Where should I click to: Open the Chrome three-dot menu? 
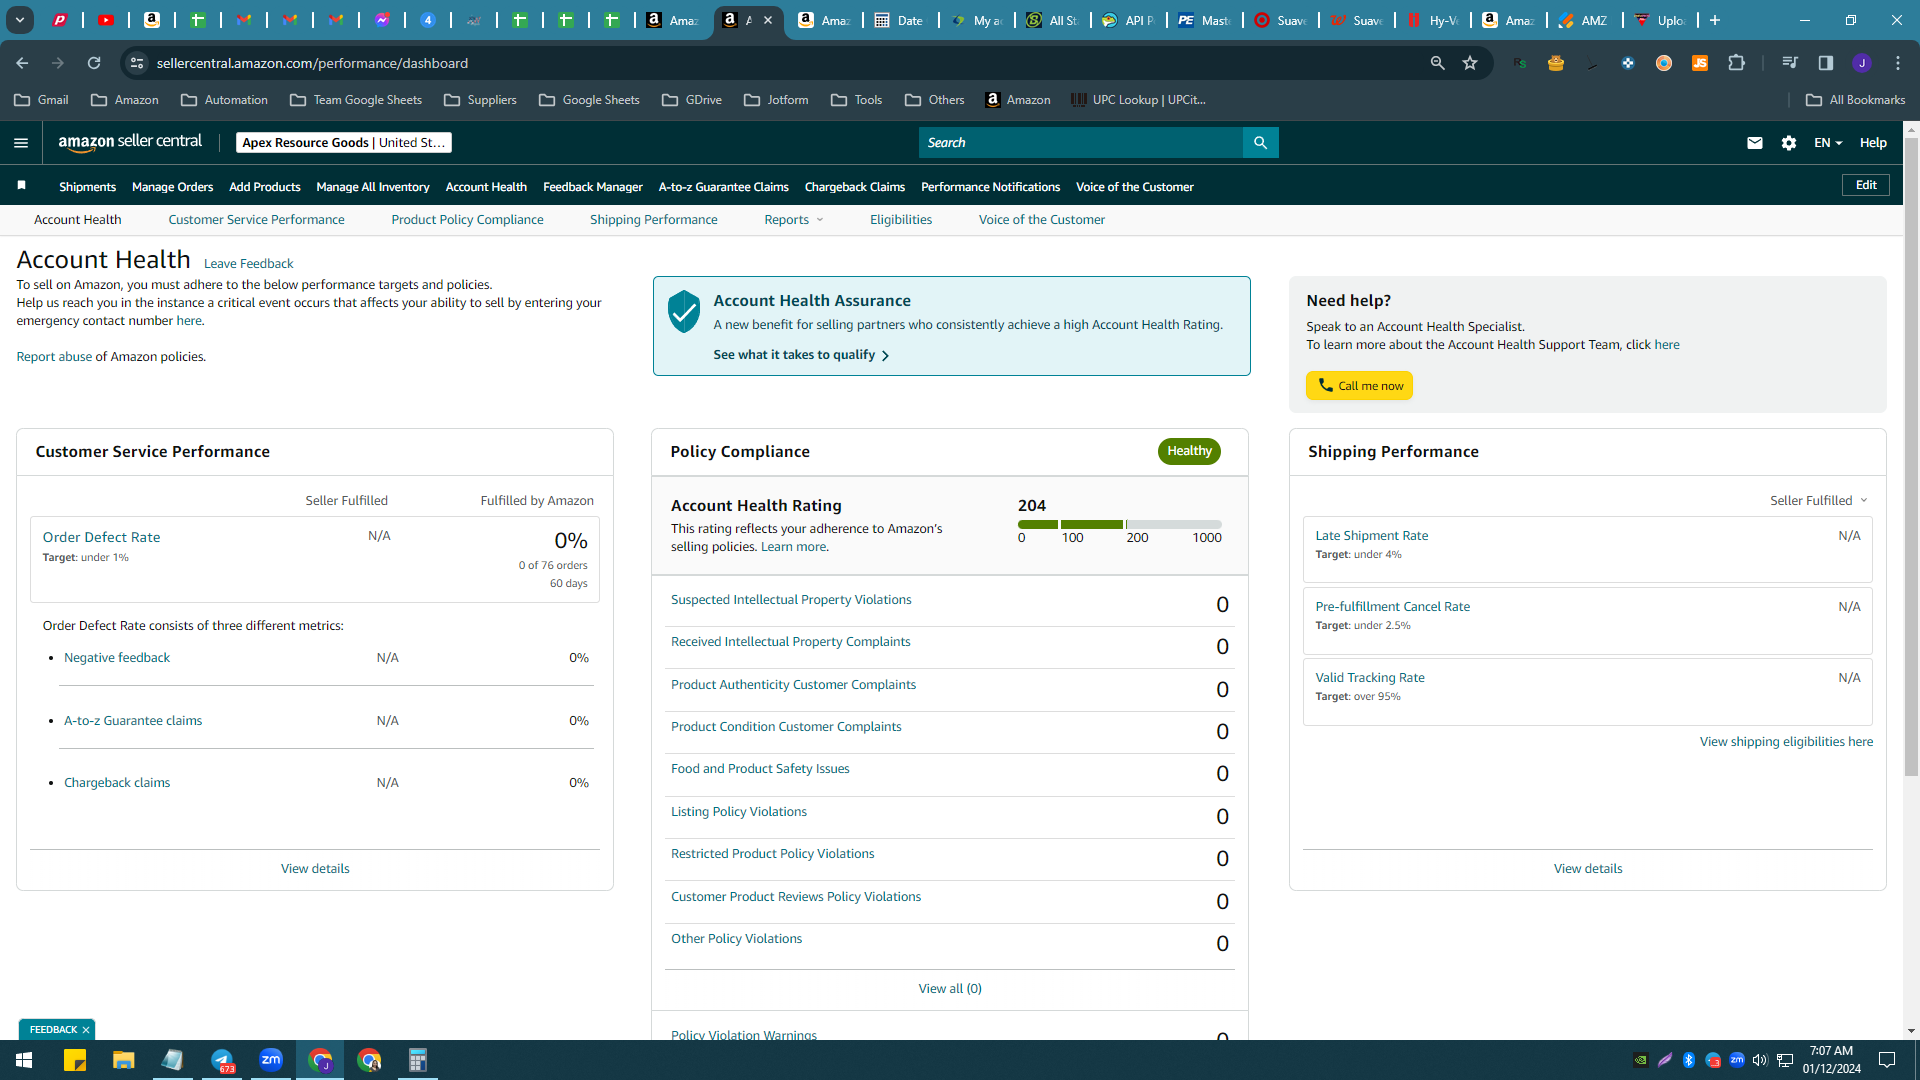pyautogui.click(x=1898, y=63)
